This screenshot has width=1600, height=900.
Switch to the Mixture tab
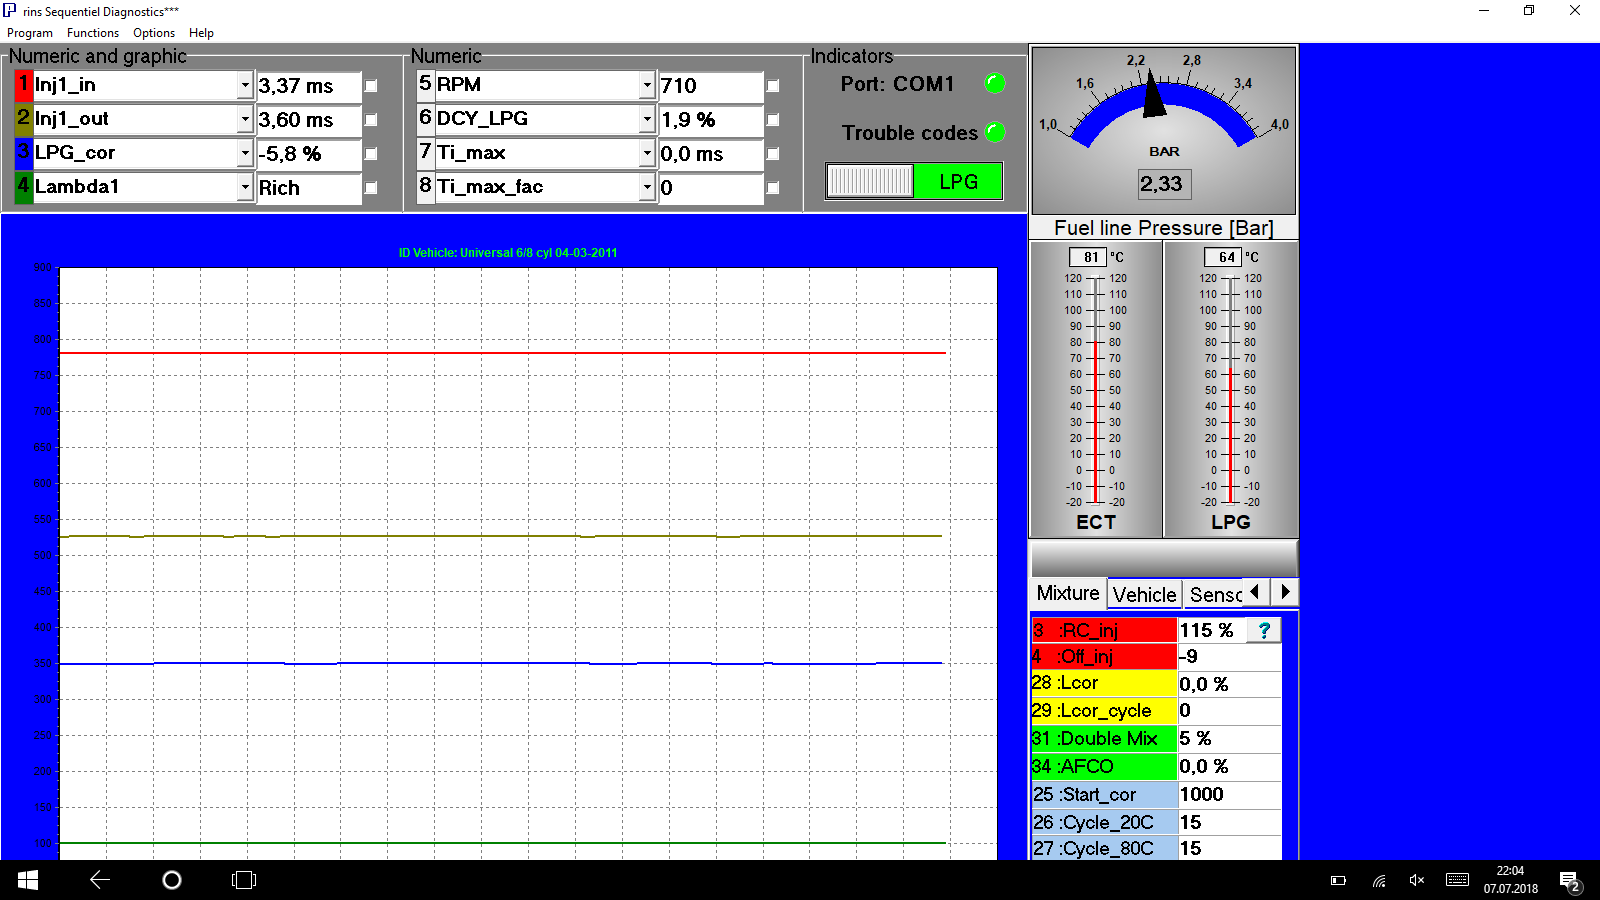coord(1068,593)
